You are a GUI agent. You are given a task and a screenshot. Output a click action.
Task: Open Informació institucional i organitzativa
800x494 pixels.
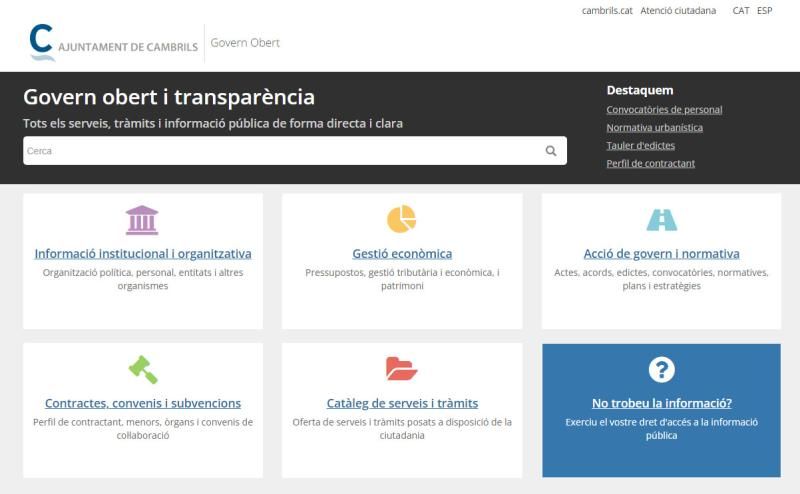pos(143,254)
